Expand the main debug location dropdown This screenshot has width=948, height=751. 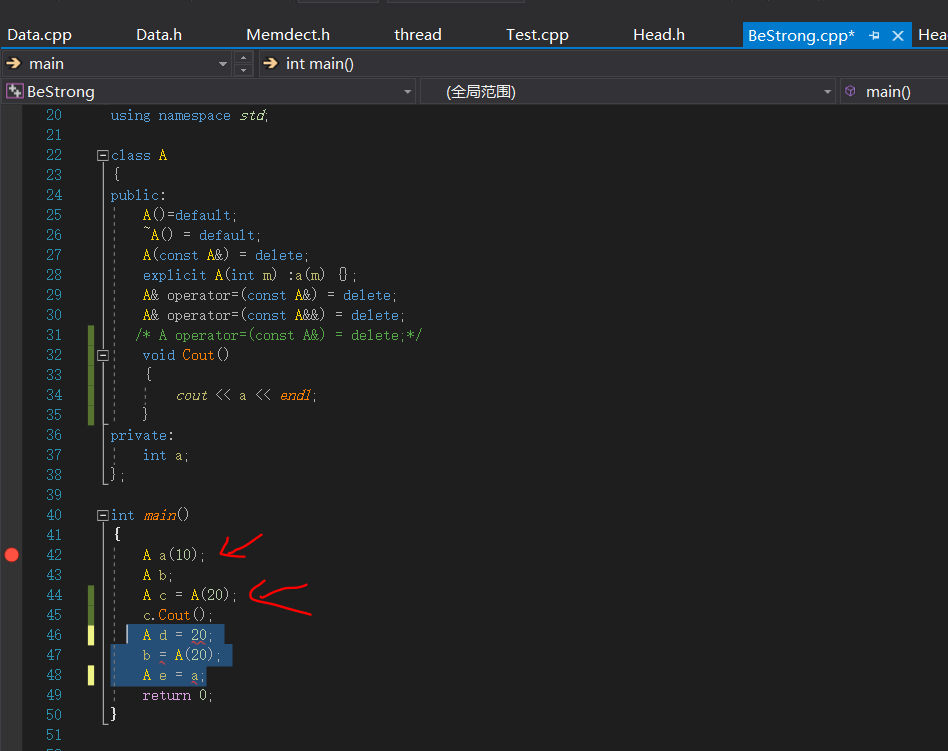[222, 63]
